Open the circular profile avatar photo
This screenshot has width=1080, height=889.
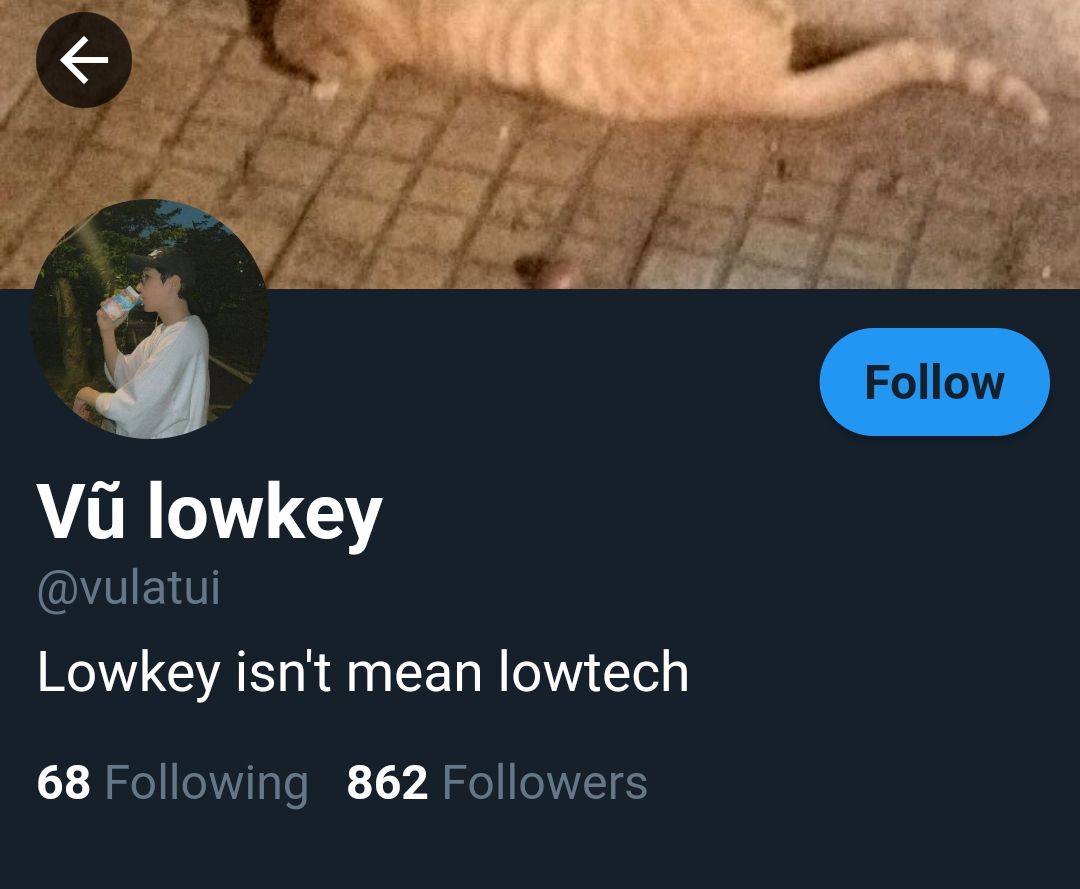click(x=151, y=319)
